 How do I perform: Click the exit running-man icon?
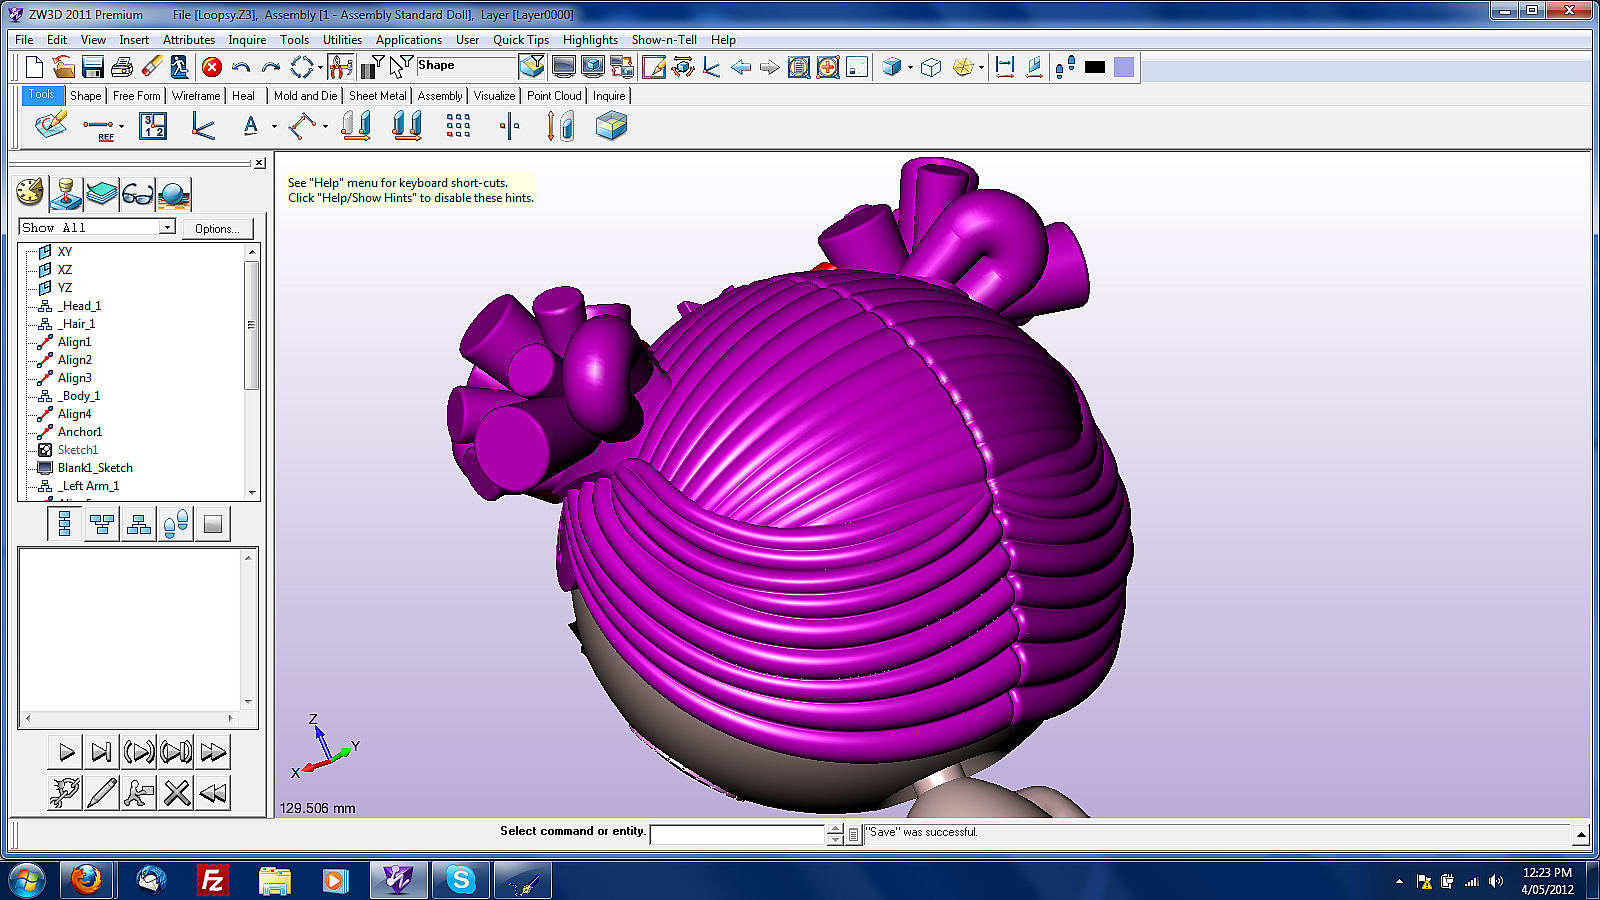[x=180, y=67]
